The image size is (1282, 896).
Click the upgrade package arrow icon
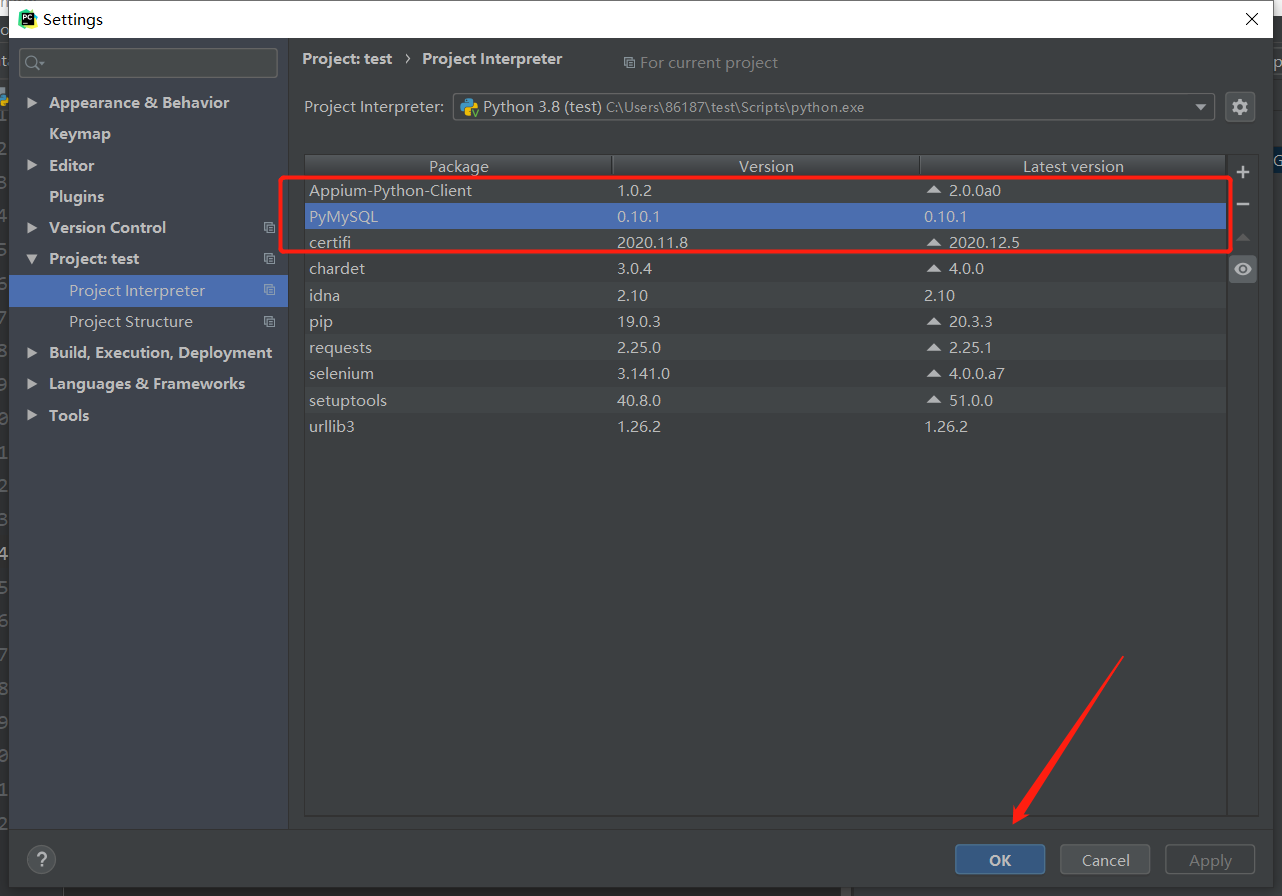click(x=1243, y=237)
